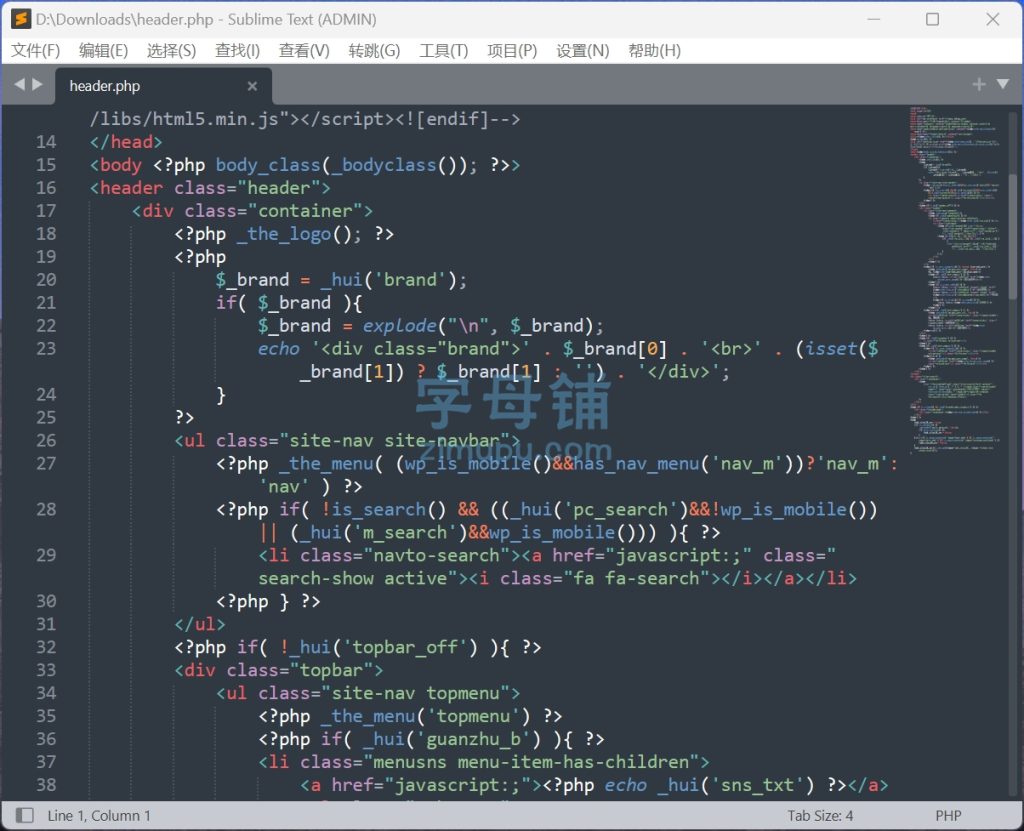Click body_class function name on line 15

[268, 165]
